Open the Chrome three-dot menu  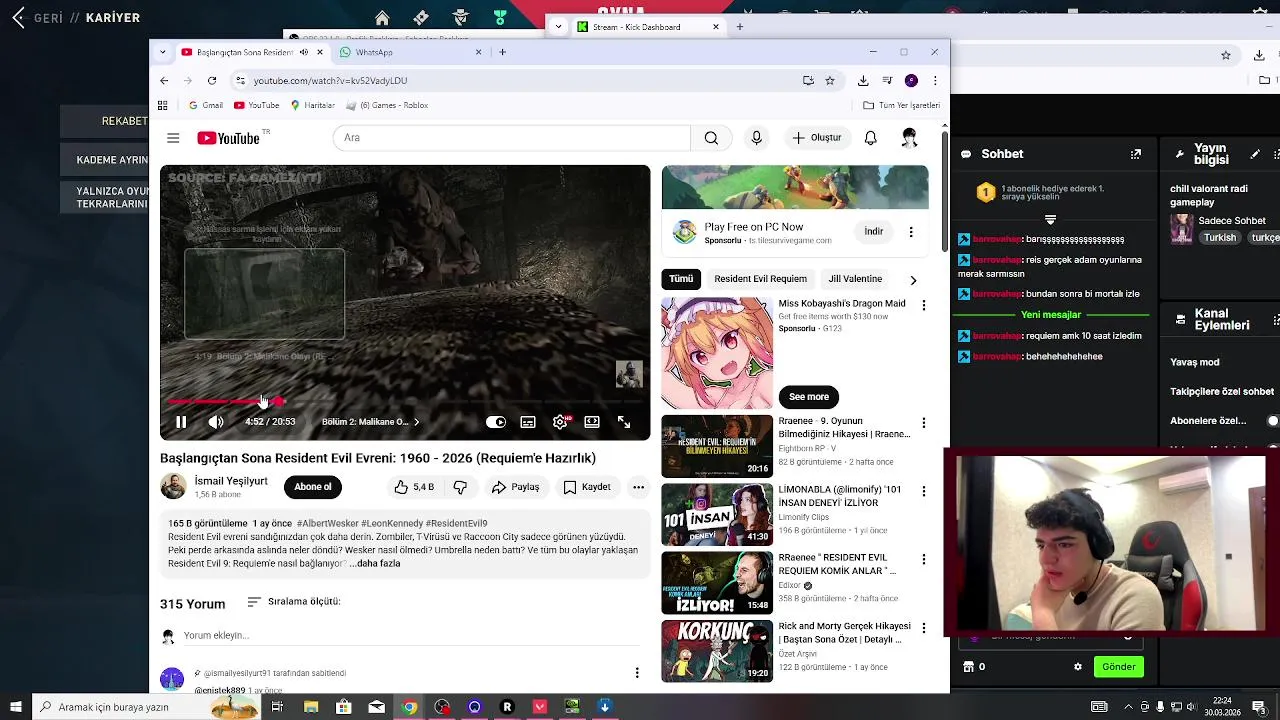935,80
